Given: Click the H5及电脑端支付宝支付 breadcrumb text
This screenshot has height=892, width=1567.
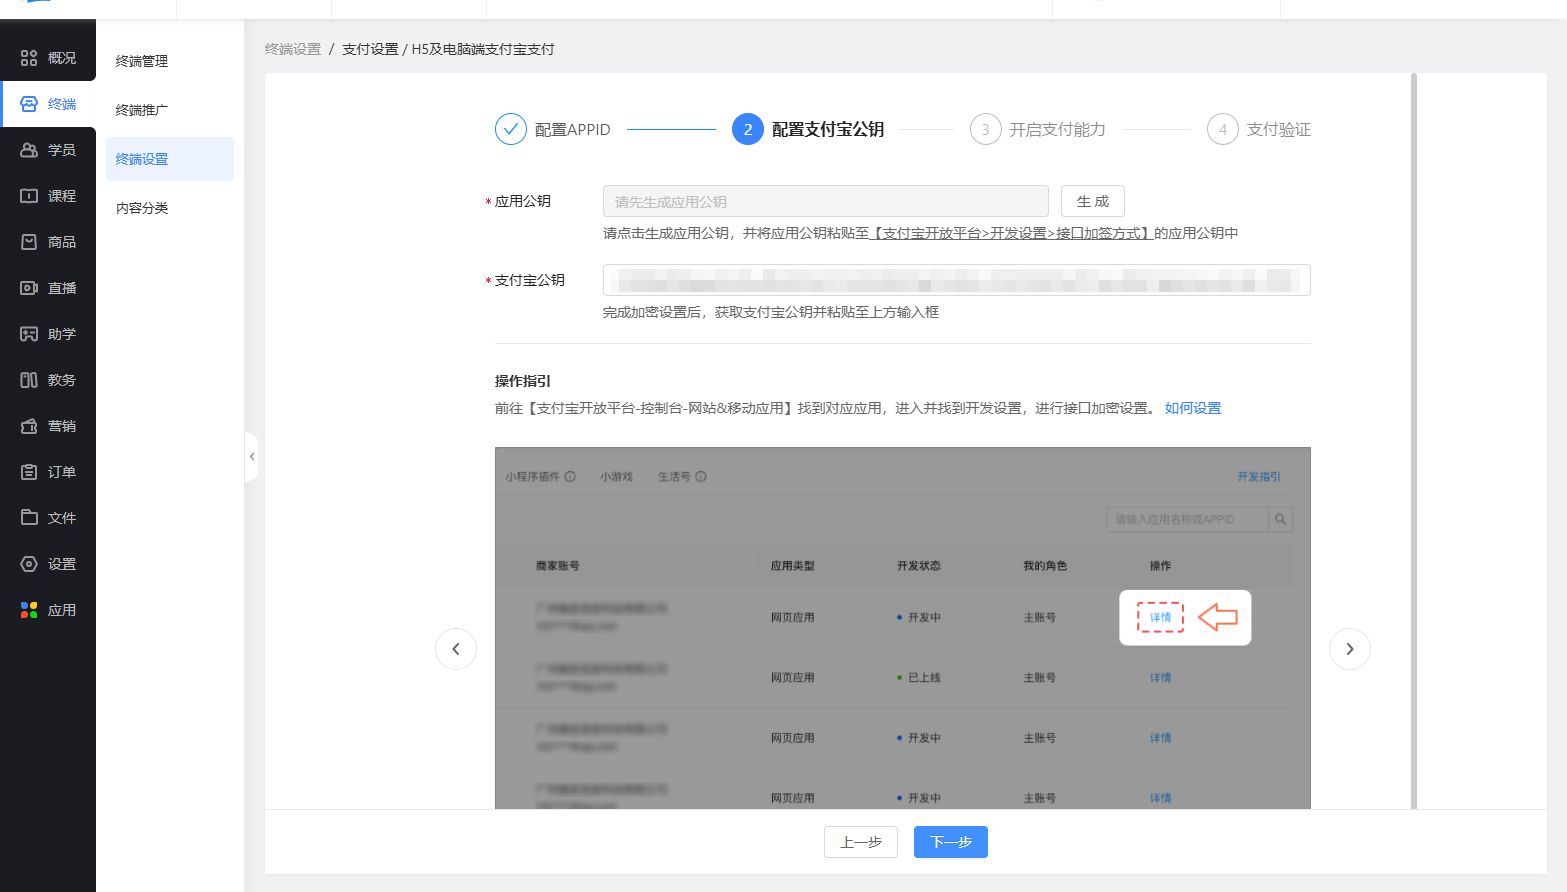Looking at the screenshot, I should coord(483,49).
